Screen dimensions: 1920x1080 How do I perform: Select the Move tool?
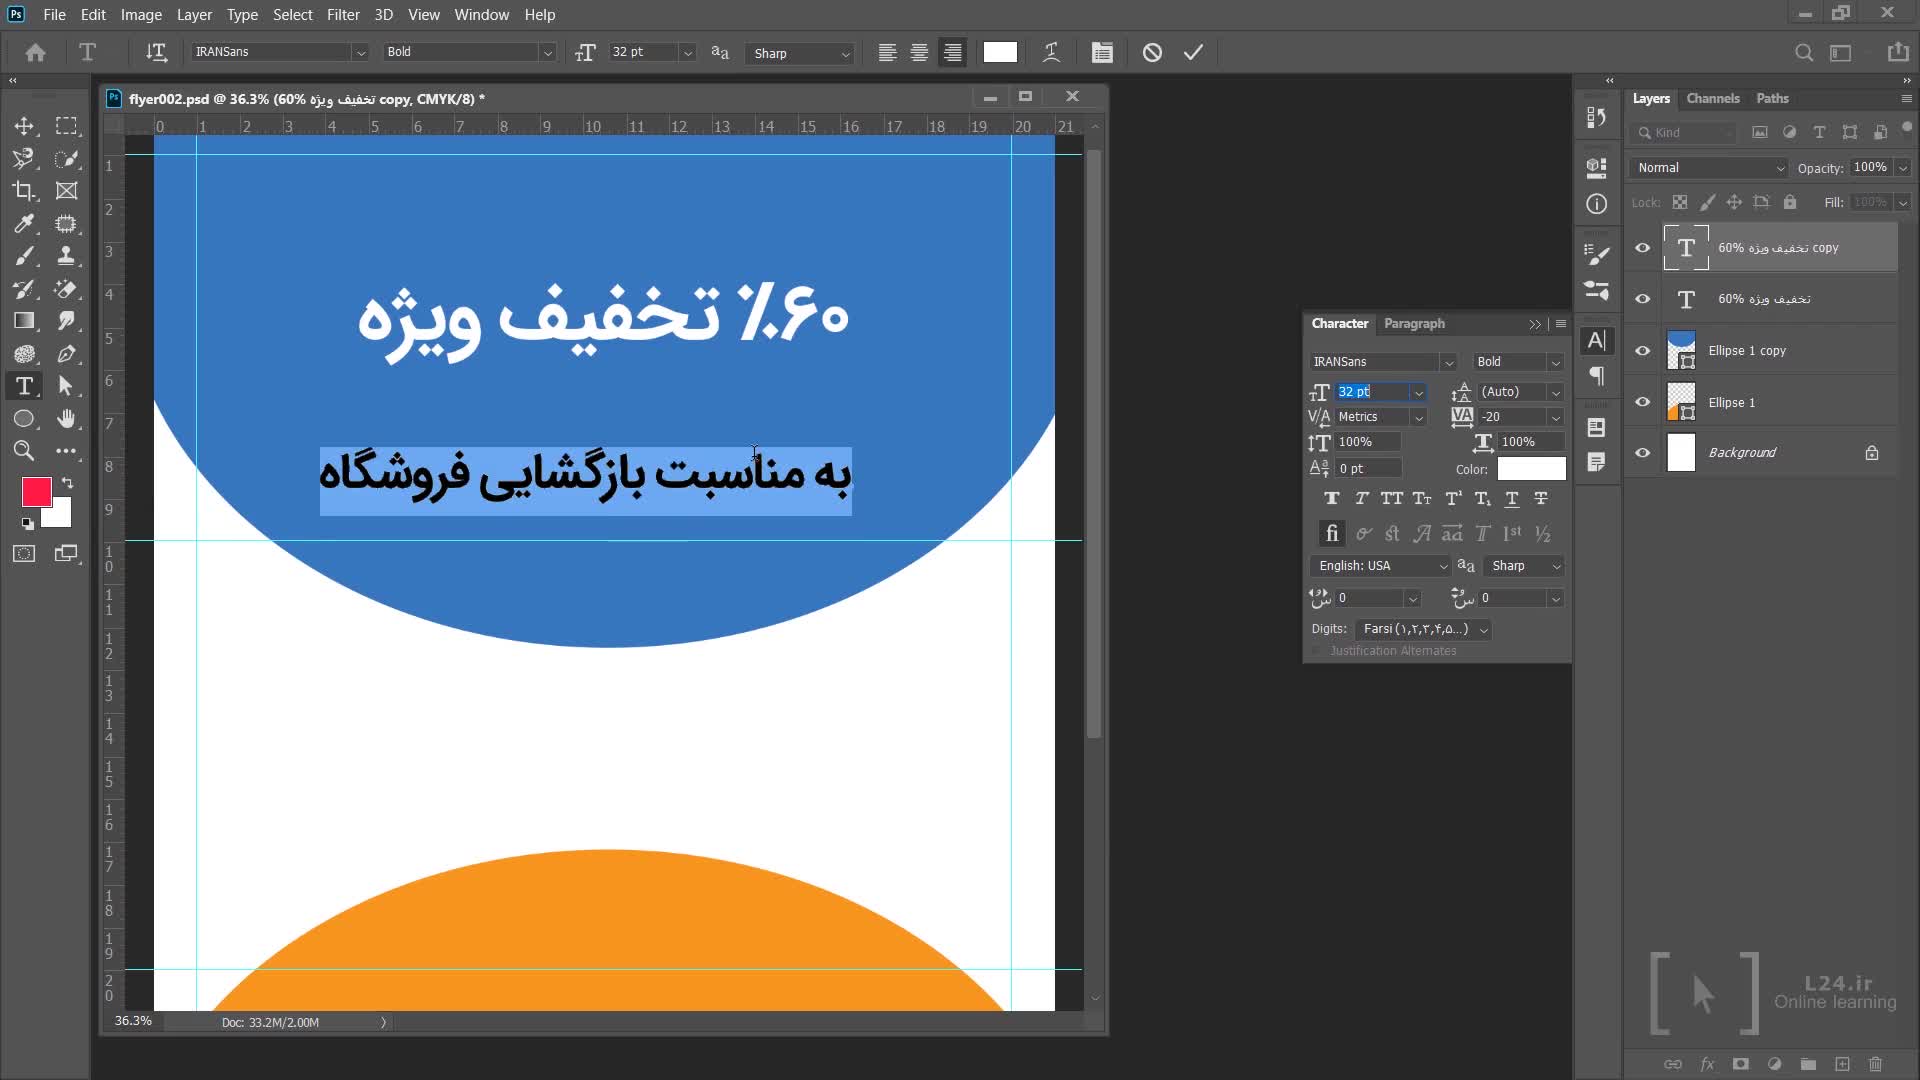(24, 126)
